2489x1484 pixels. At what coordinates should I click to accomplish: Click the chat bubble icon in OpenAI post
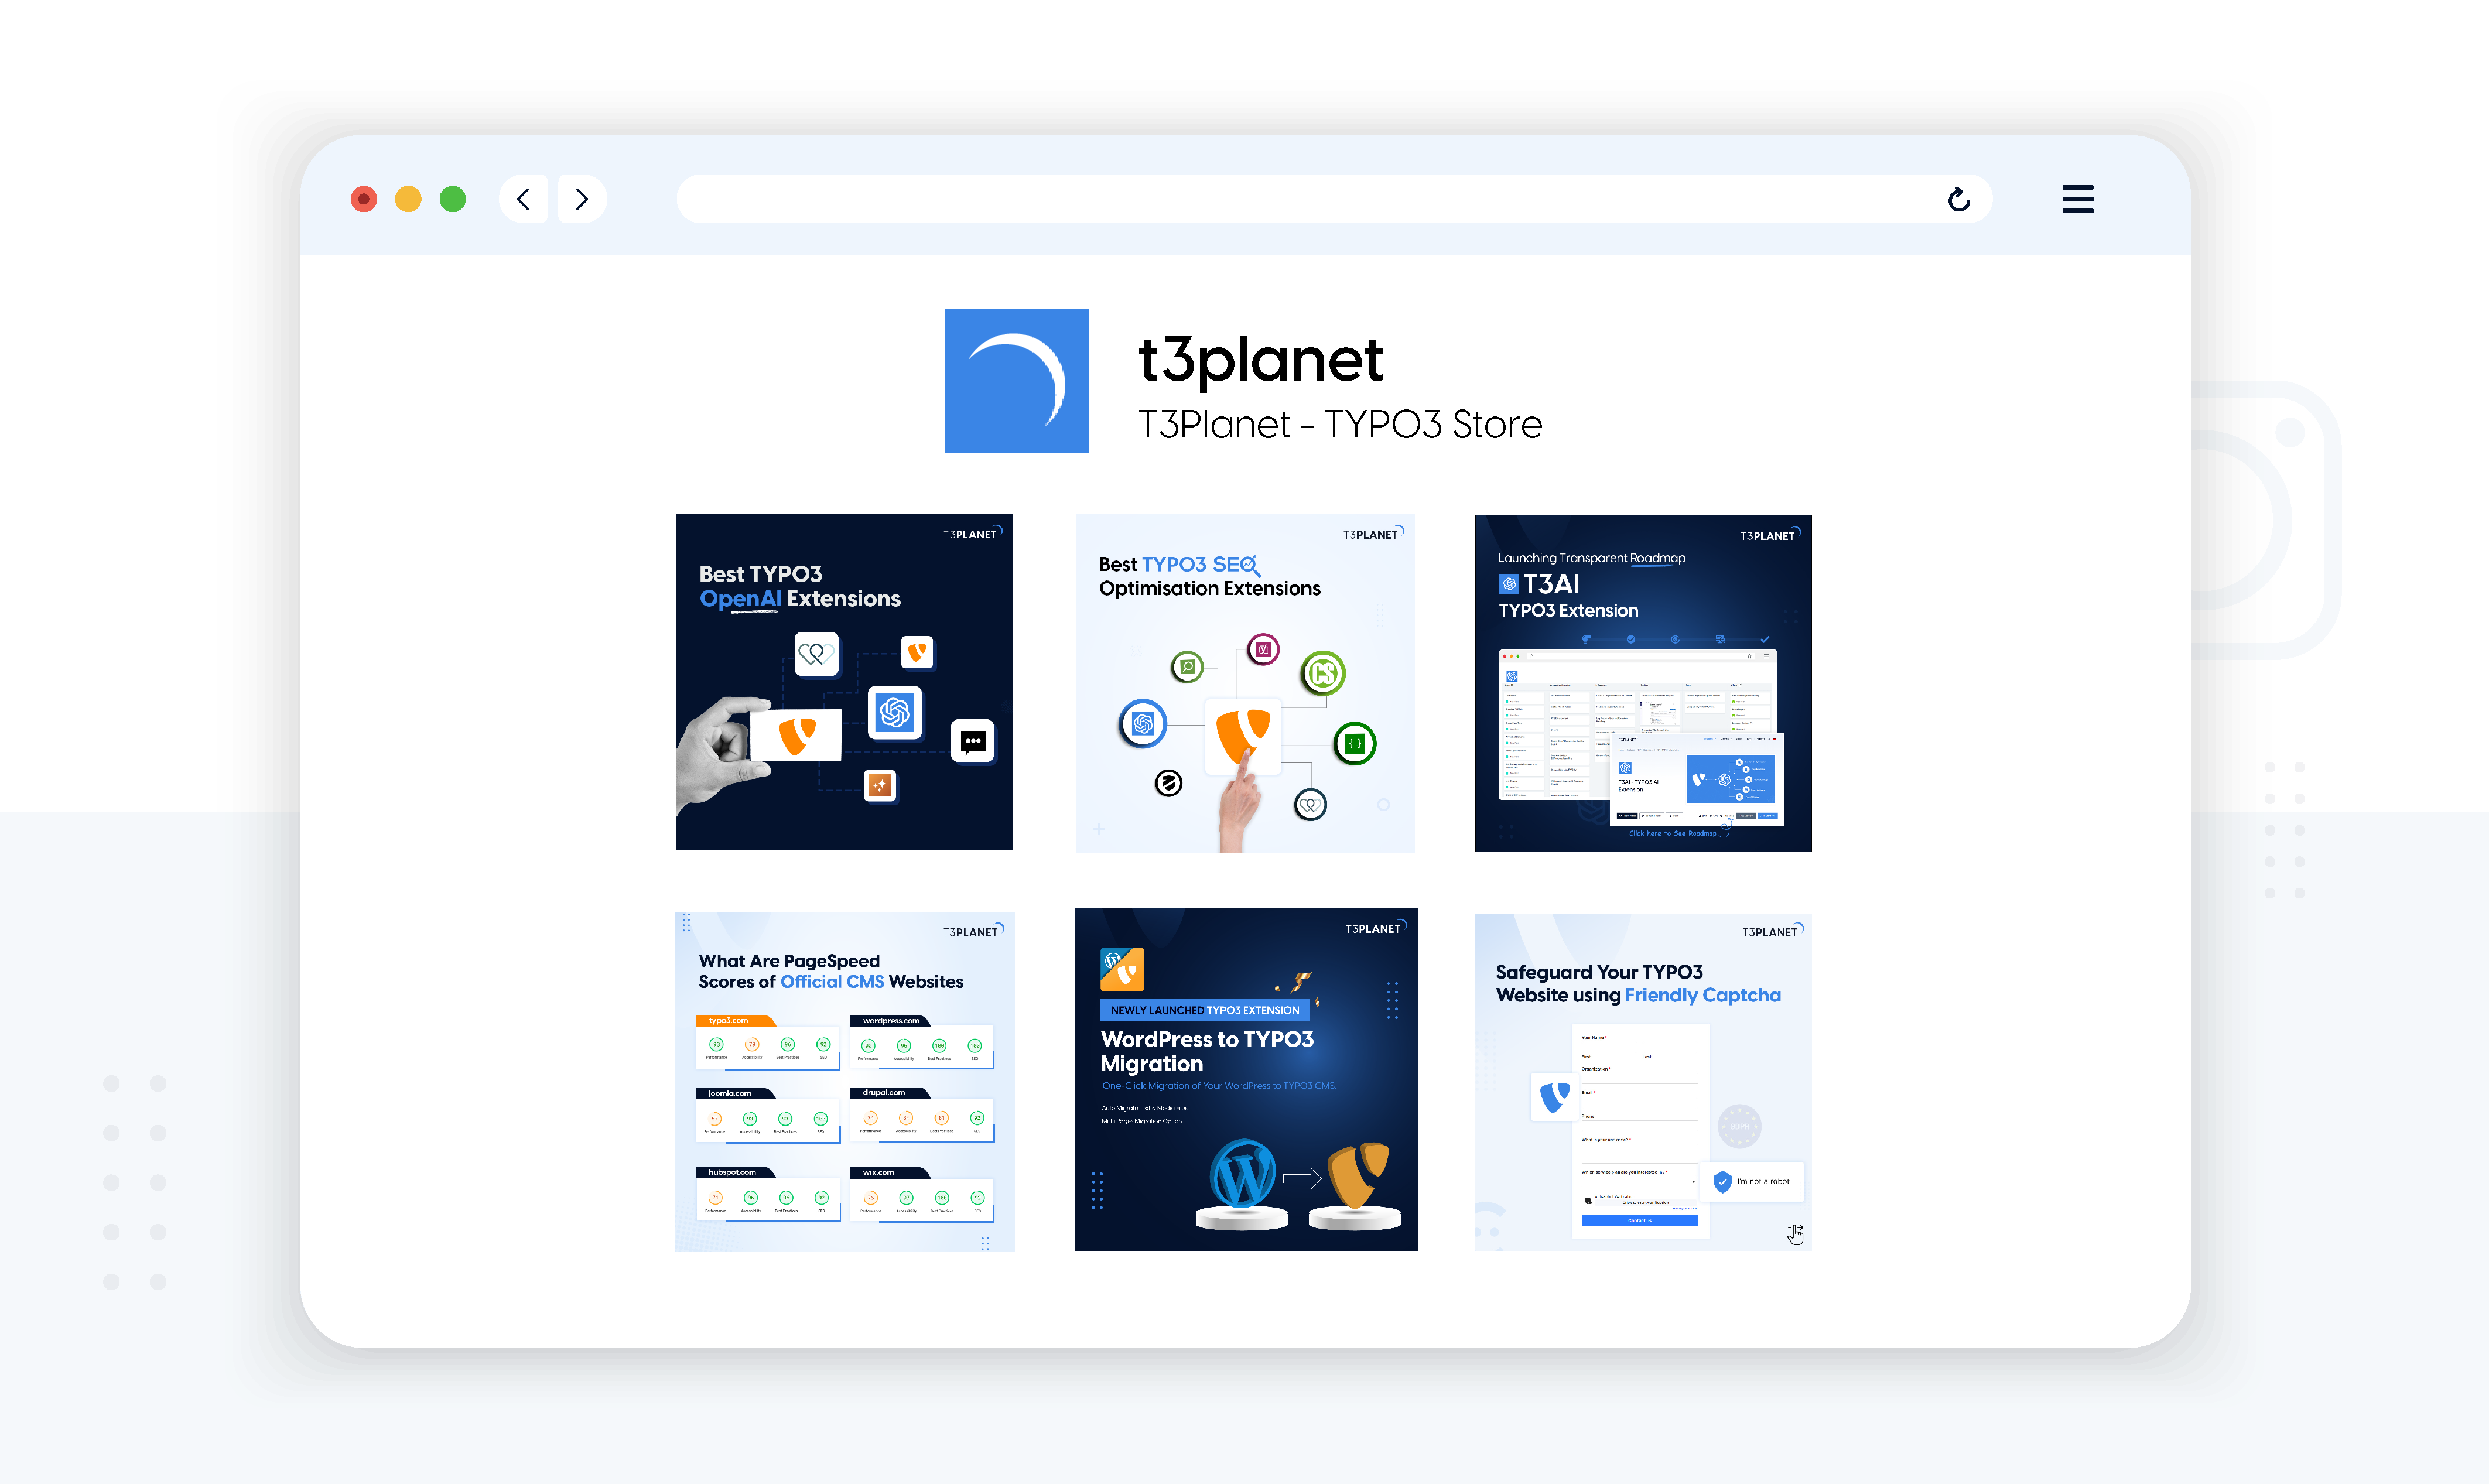pyautogui.click(x=972, y=741)
